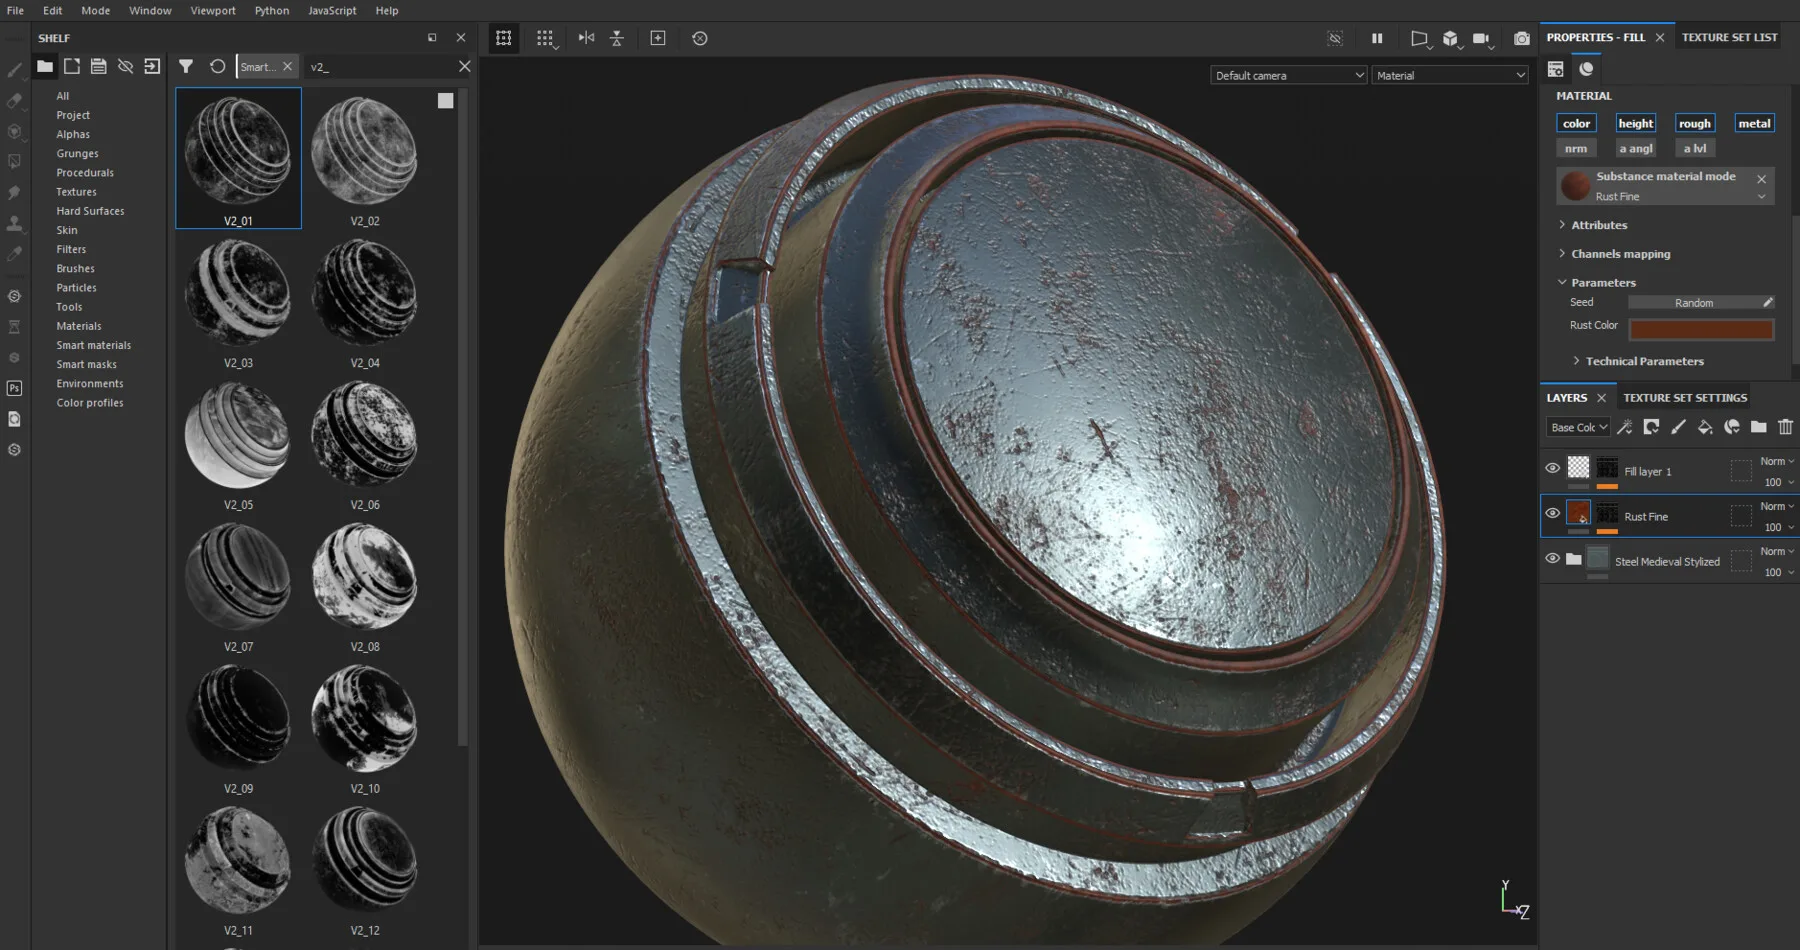The width and height of the screenshot is (1800, 950).
Task: Select the Polygon Fill tool in left toolbar
Action: (14, 161)
